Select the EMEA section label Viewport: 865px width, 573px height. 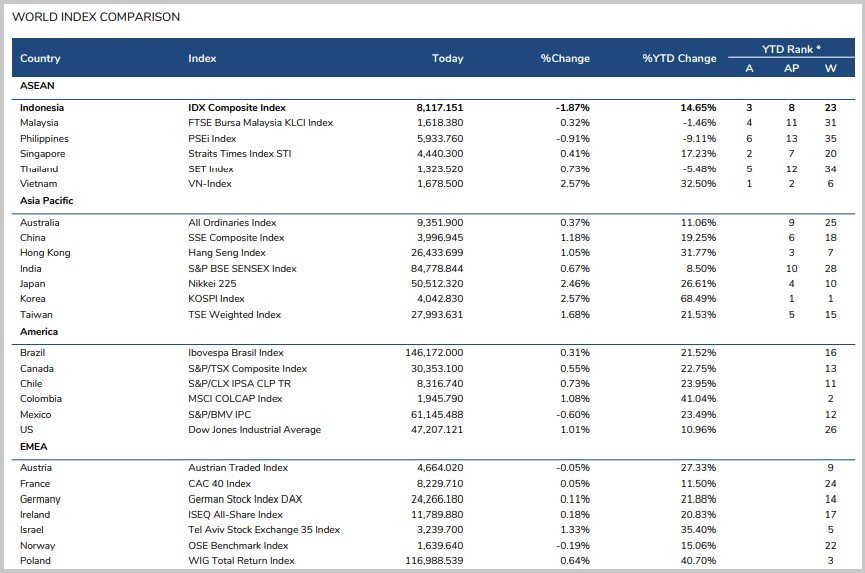(34, 446)
